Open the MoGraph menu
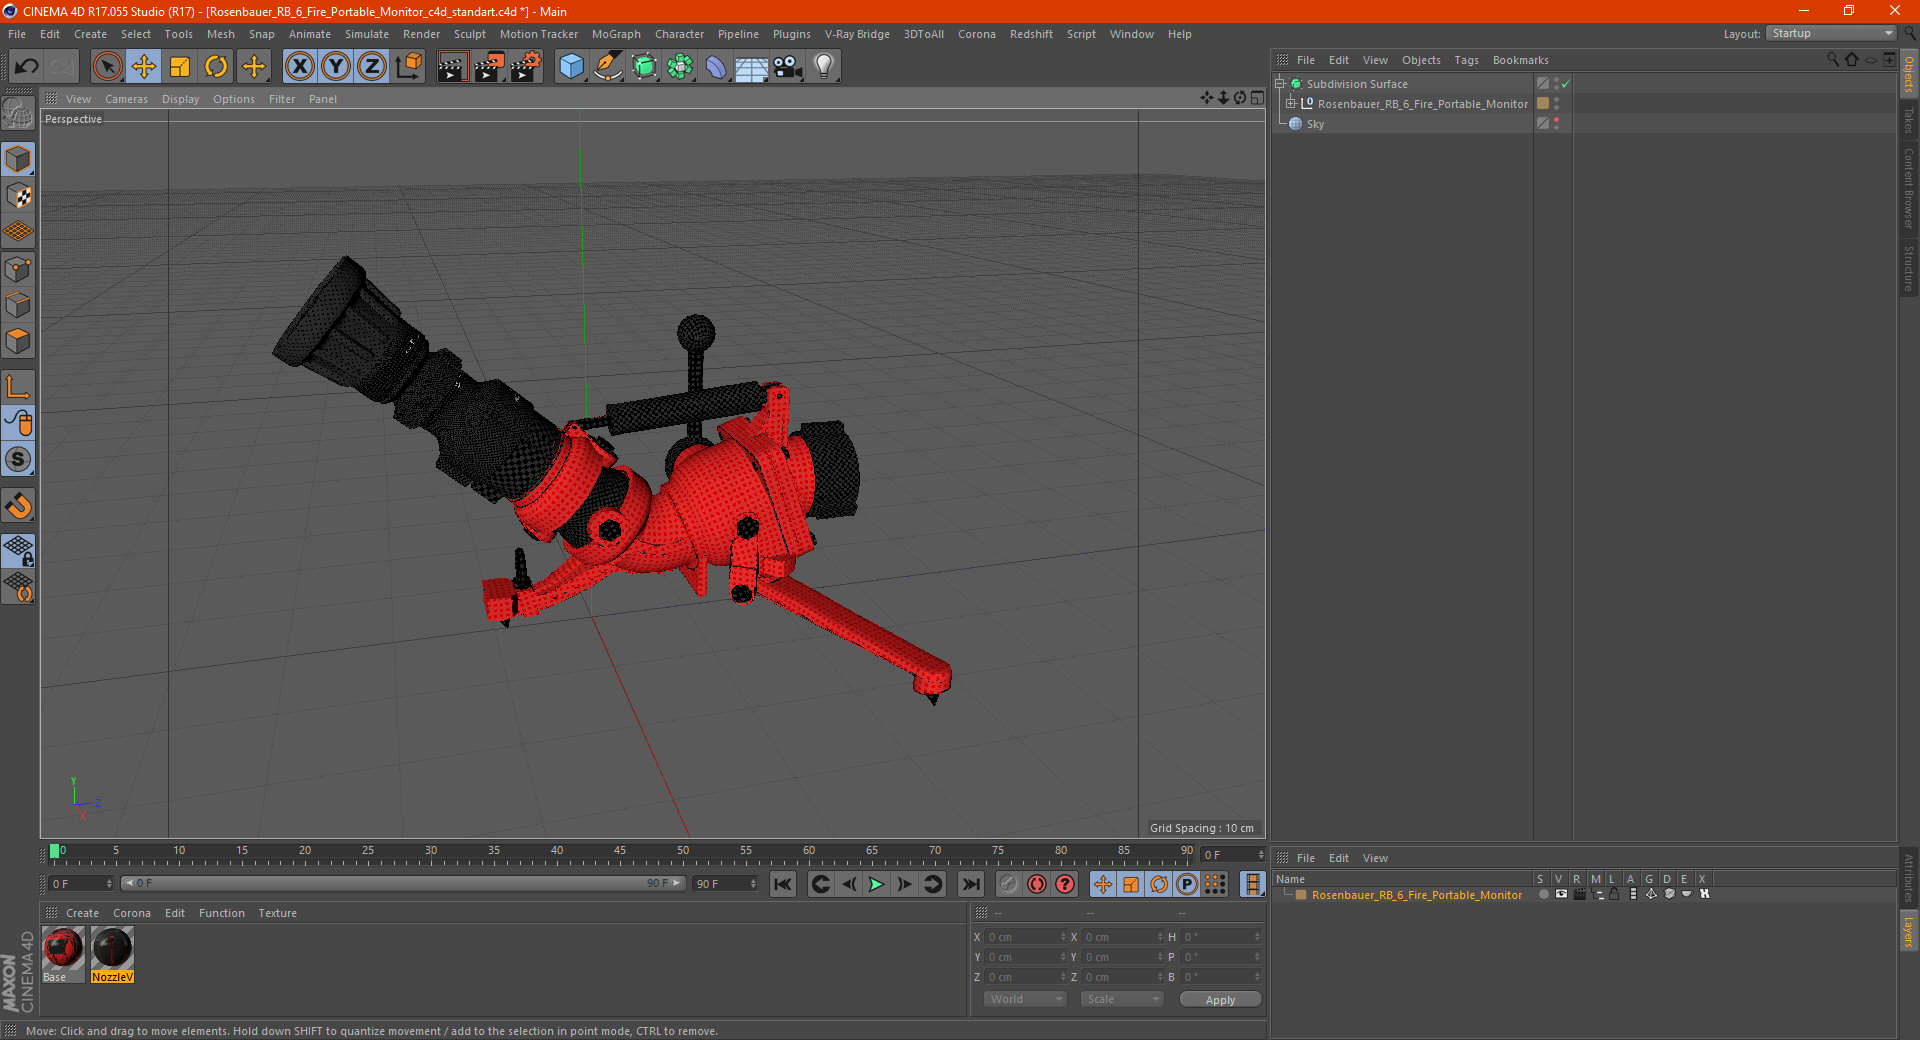This screenshot has width=1920, height=1040. coord(616,34)
